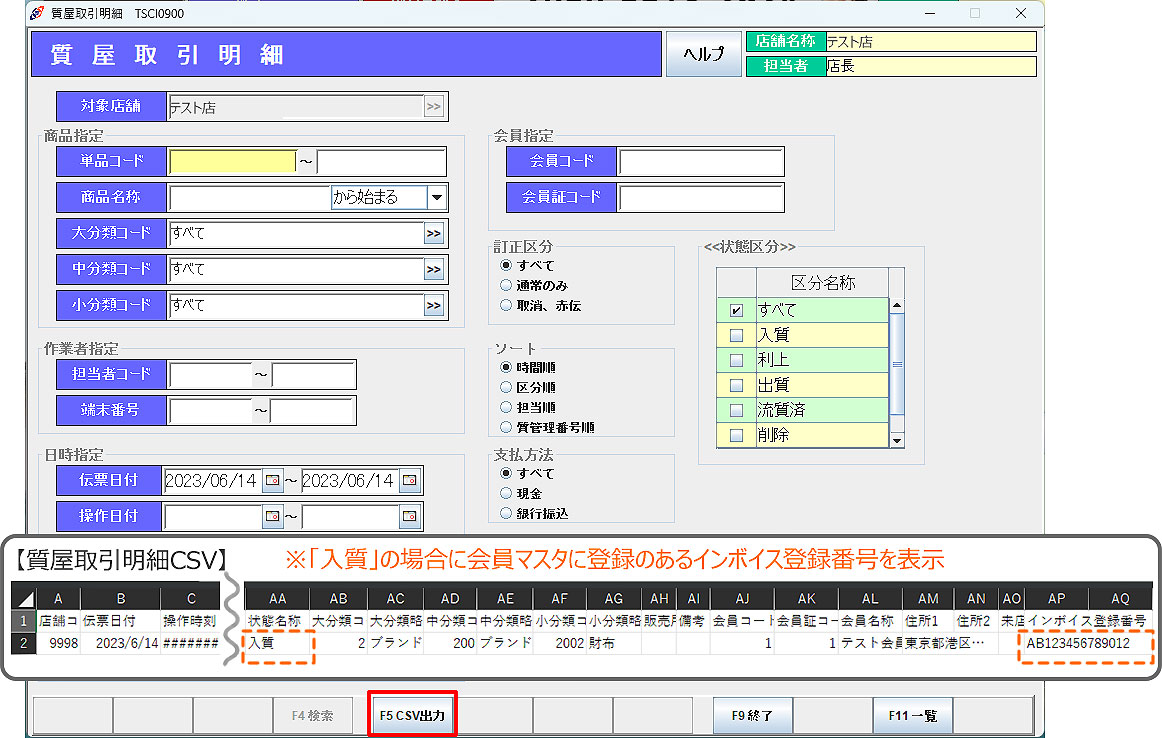Select 通常のみ radio in 訂正区分
Image resolution: width=1162 pixels, height=738 pixels.
[506, 286]
